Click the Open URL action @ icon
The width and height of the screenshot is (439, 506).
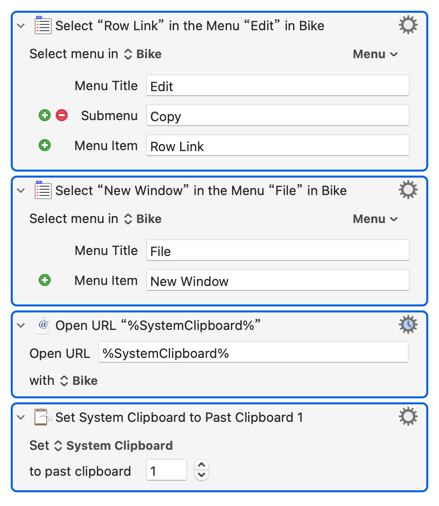click(x=43, y=325)
